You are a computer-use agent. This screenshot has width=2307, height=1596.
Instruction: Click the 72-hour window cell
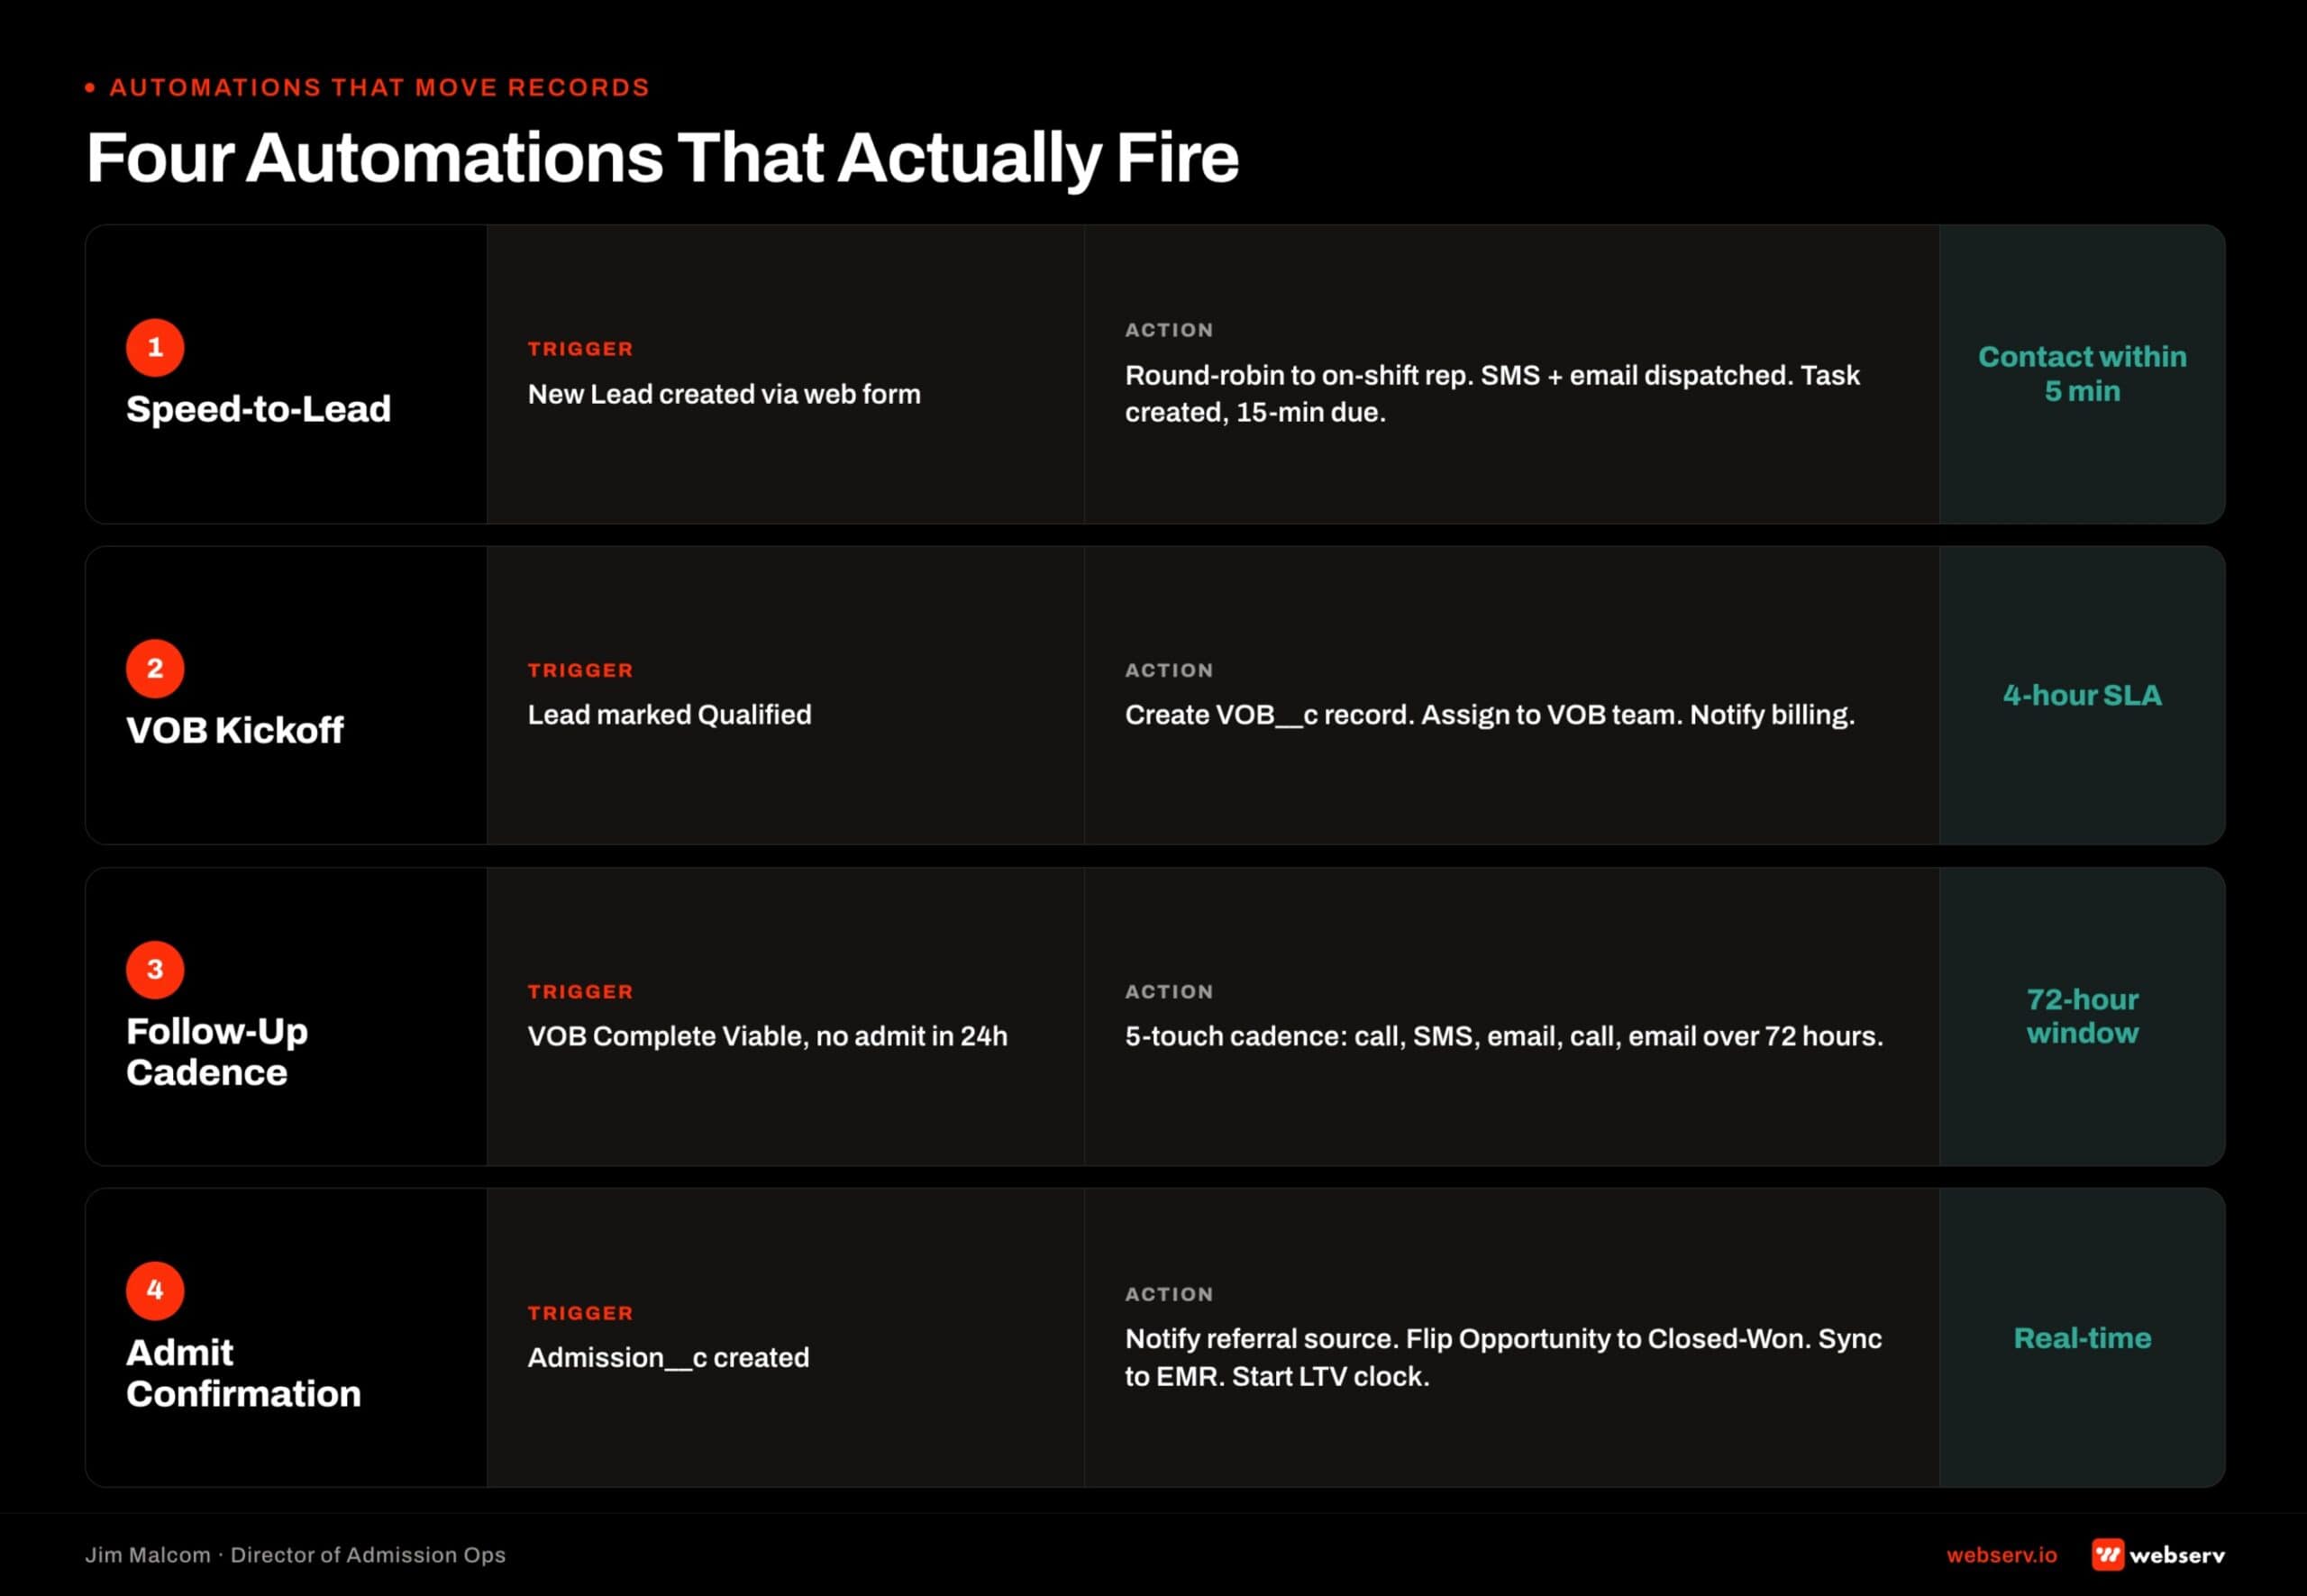pyautogui.click(x=2082, y=1016)
